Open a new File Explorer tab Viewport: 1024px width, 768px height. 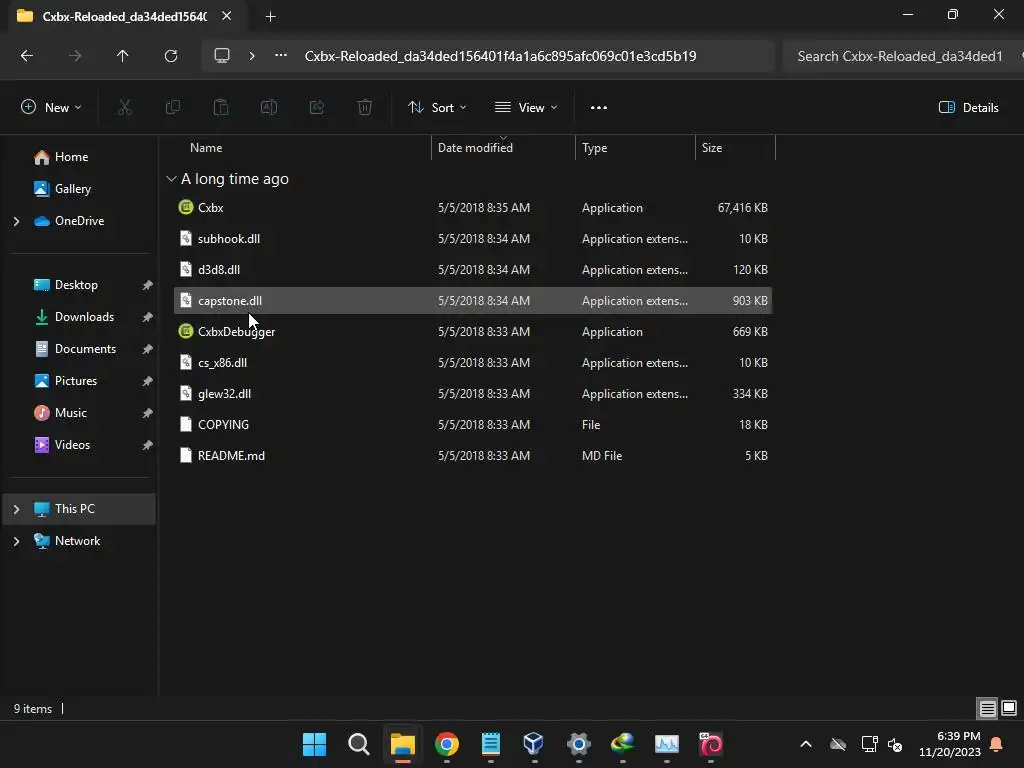click(270, 17)
